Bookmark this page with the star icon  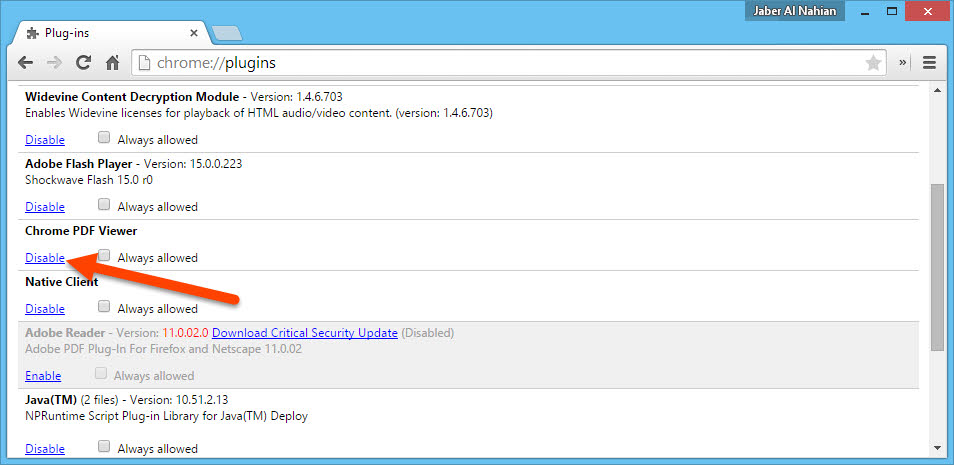[x=873, y=63]
